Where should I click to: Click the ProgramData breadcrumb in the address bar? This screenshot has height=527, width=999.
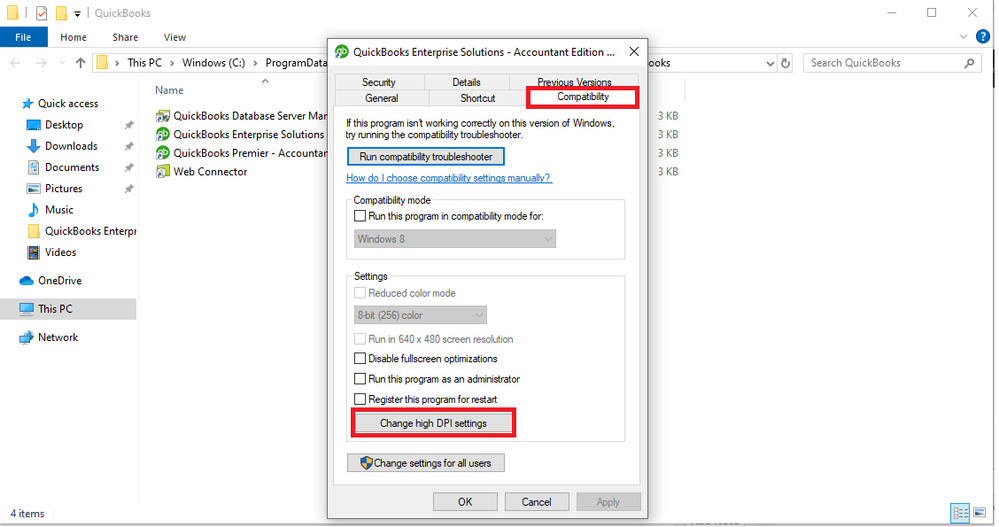pos(296,63)
